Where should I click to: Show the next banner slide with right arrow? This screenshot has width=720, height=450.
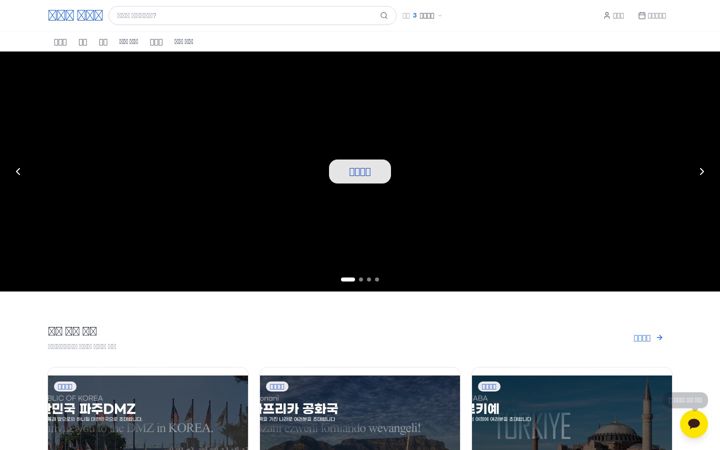tap(702, 171)
